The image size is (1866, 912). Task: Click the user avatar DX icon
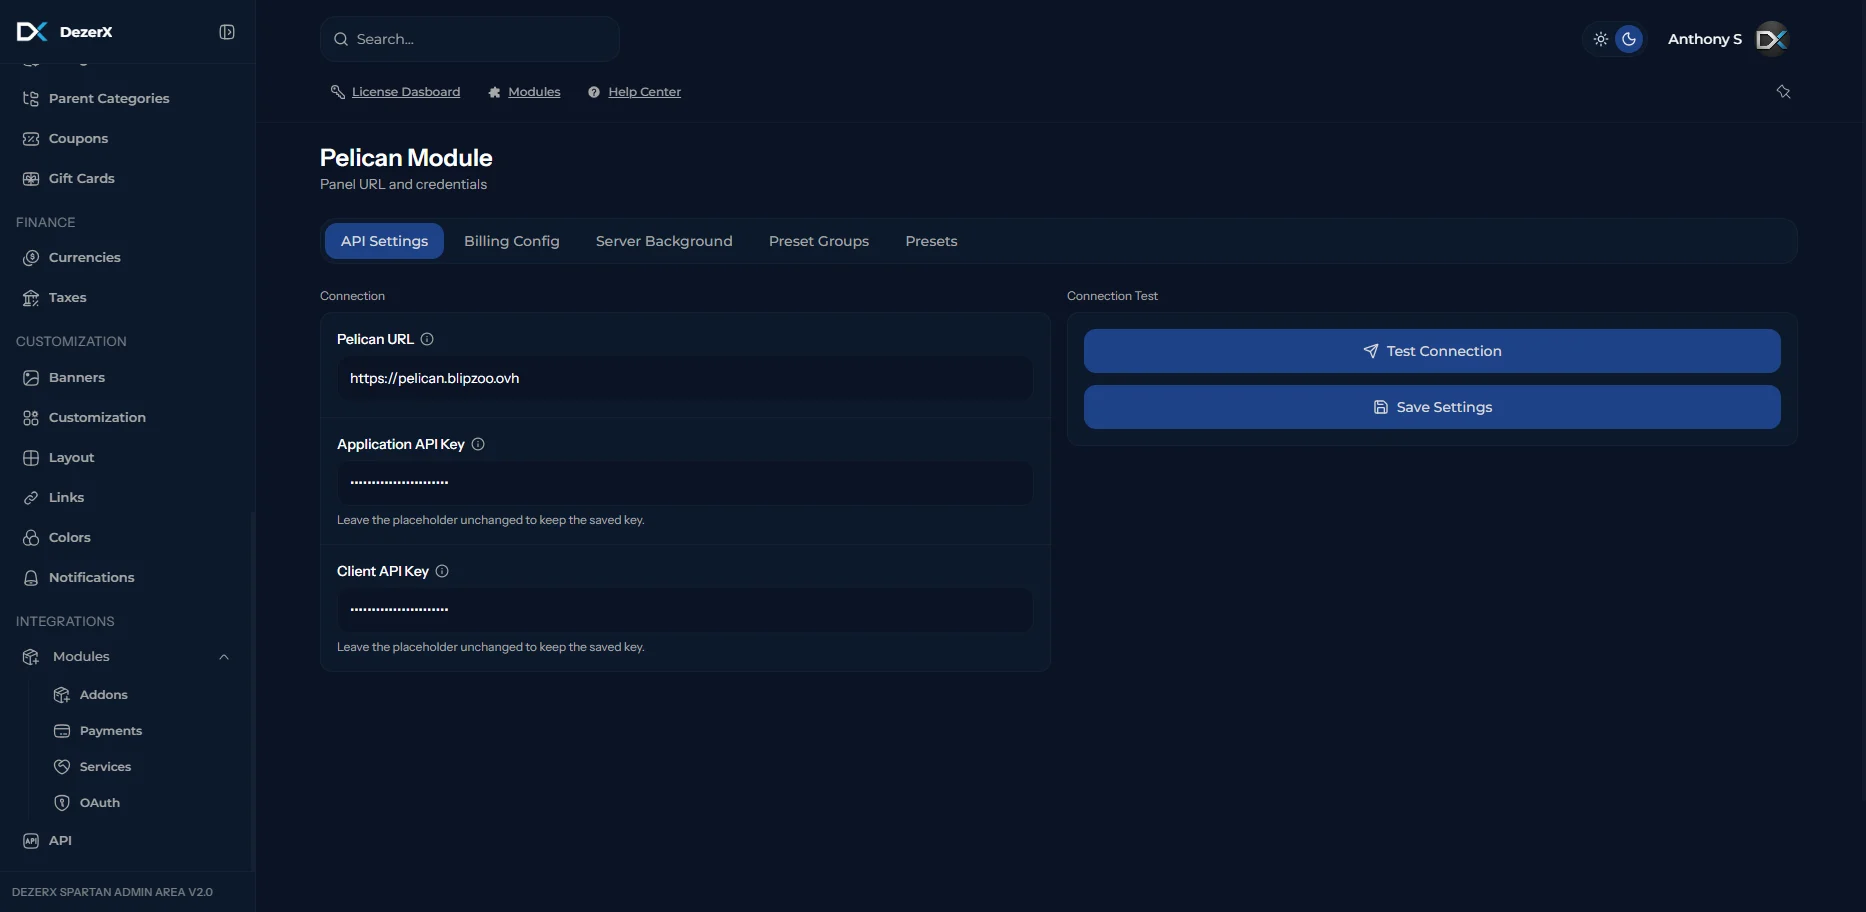point(1772,39)
